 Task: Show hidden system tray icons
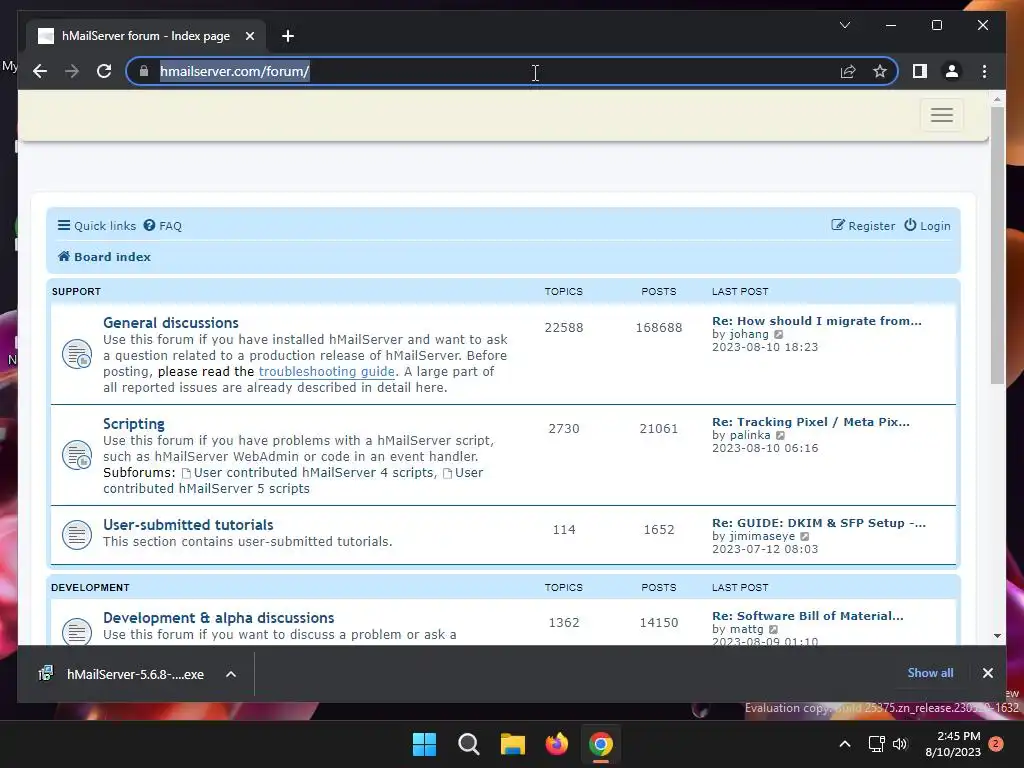tap(844, 744)
